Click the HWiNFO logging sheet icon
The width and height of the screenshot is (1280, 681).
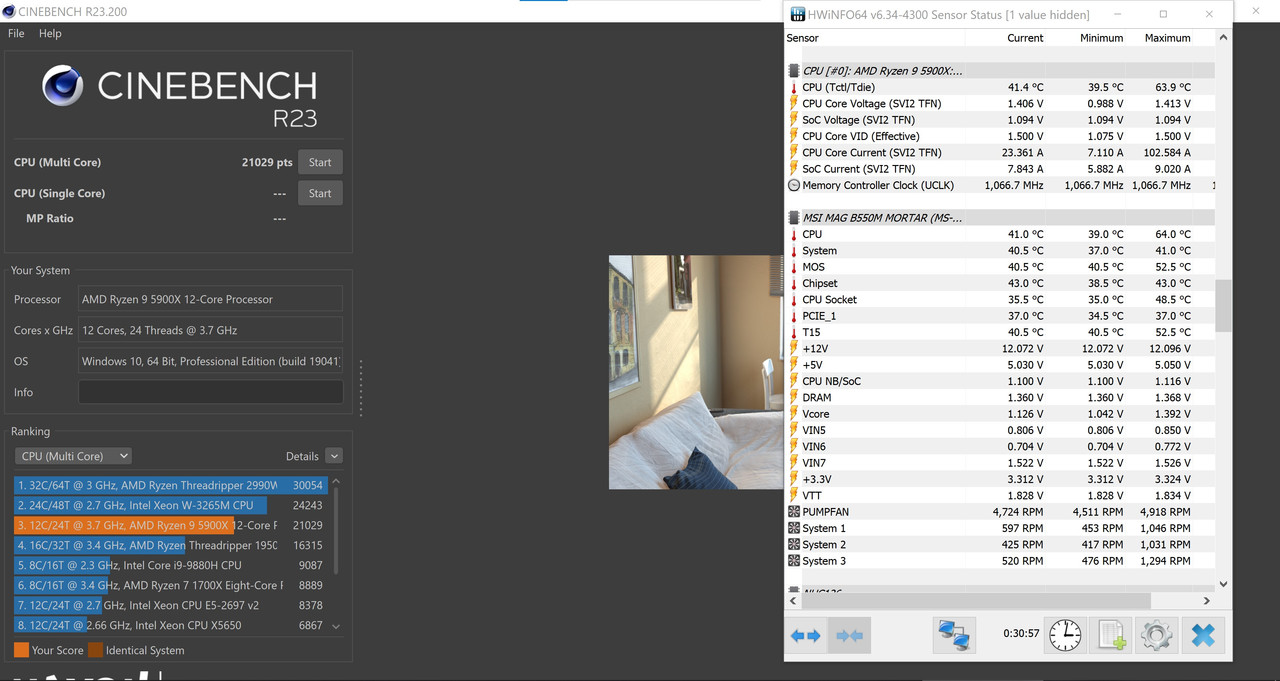1111,635
